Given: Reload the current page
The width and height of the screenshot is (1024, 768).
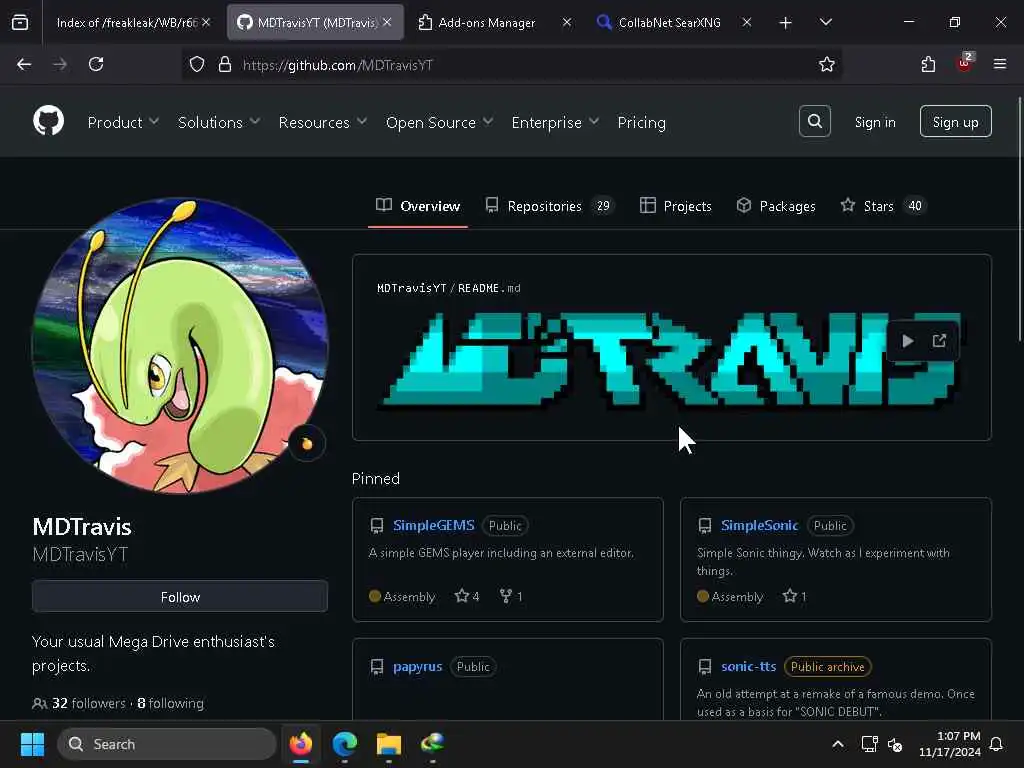Looking at the screenshot, I should pos(96,64).
